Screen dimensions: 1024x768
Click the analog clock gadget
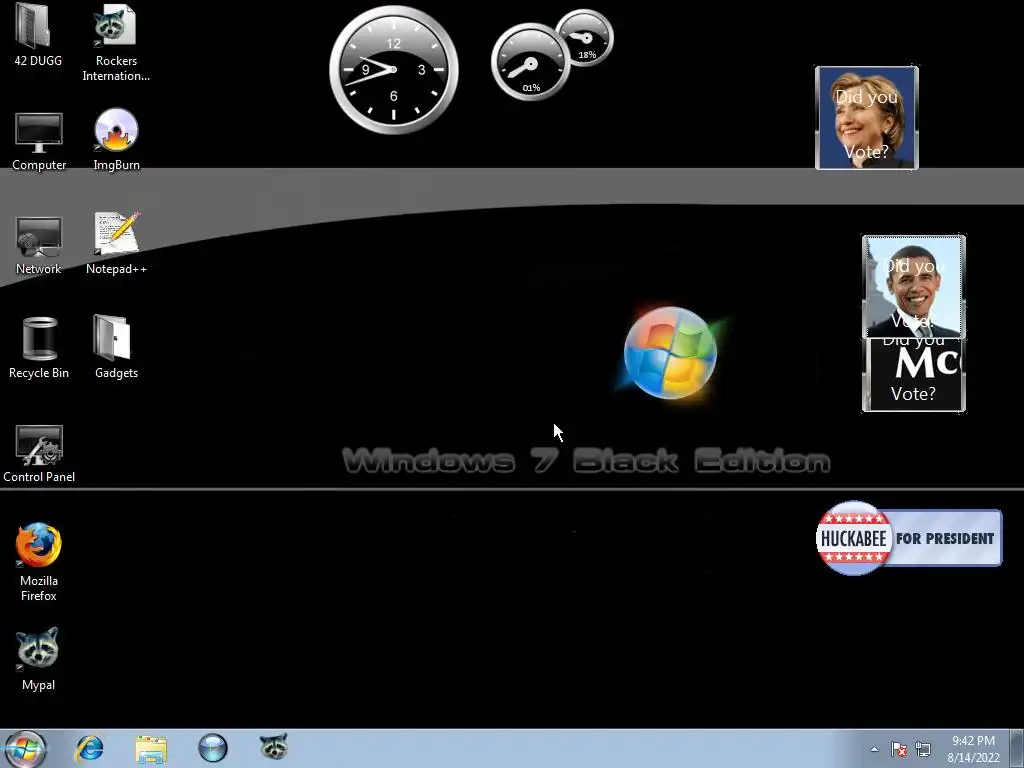(x=394, y=70)
